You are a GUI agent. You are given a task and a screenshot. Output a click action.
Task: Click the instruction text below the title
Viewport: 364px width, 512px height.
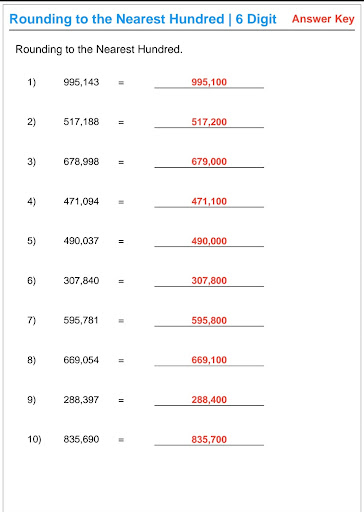click(99, 49)
